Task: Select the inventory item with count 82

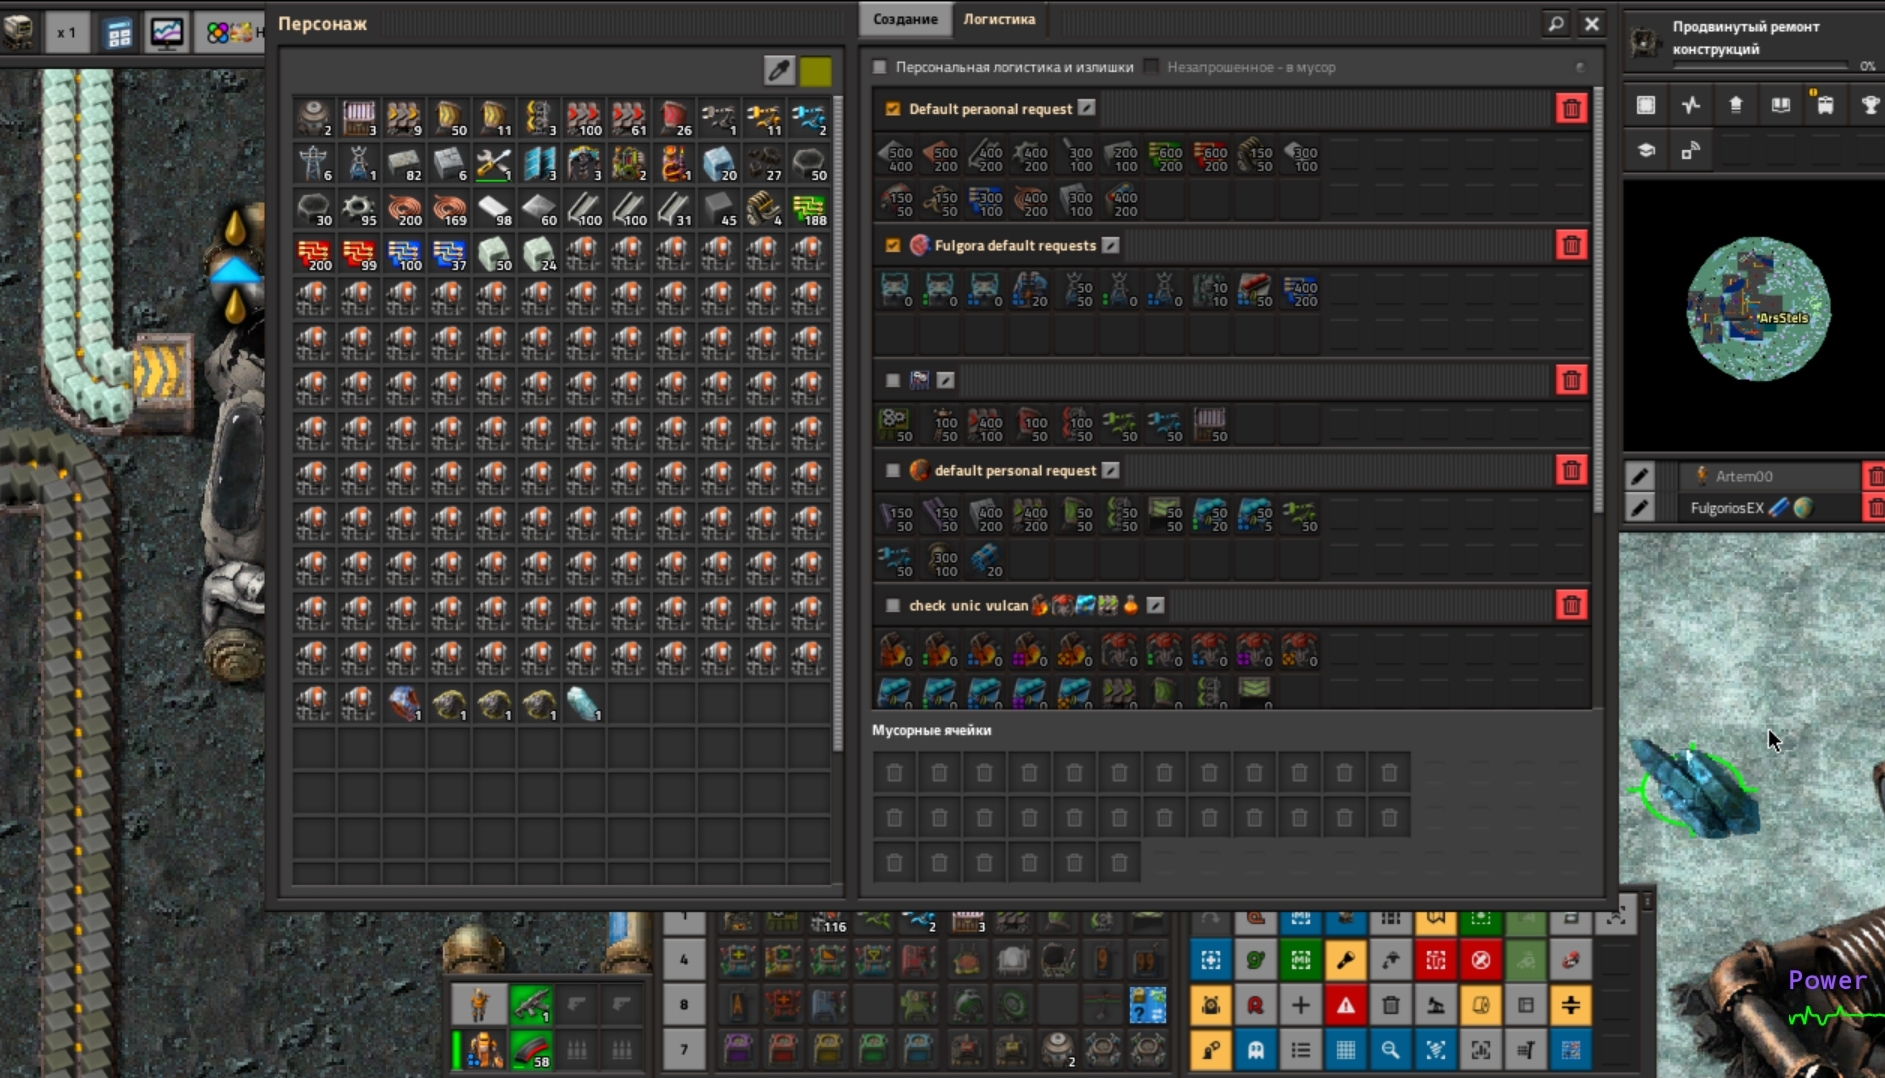Action: [x=404, y=164]
